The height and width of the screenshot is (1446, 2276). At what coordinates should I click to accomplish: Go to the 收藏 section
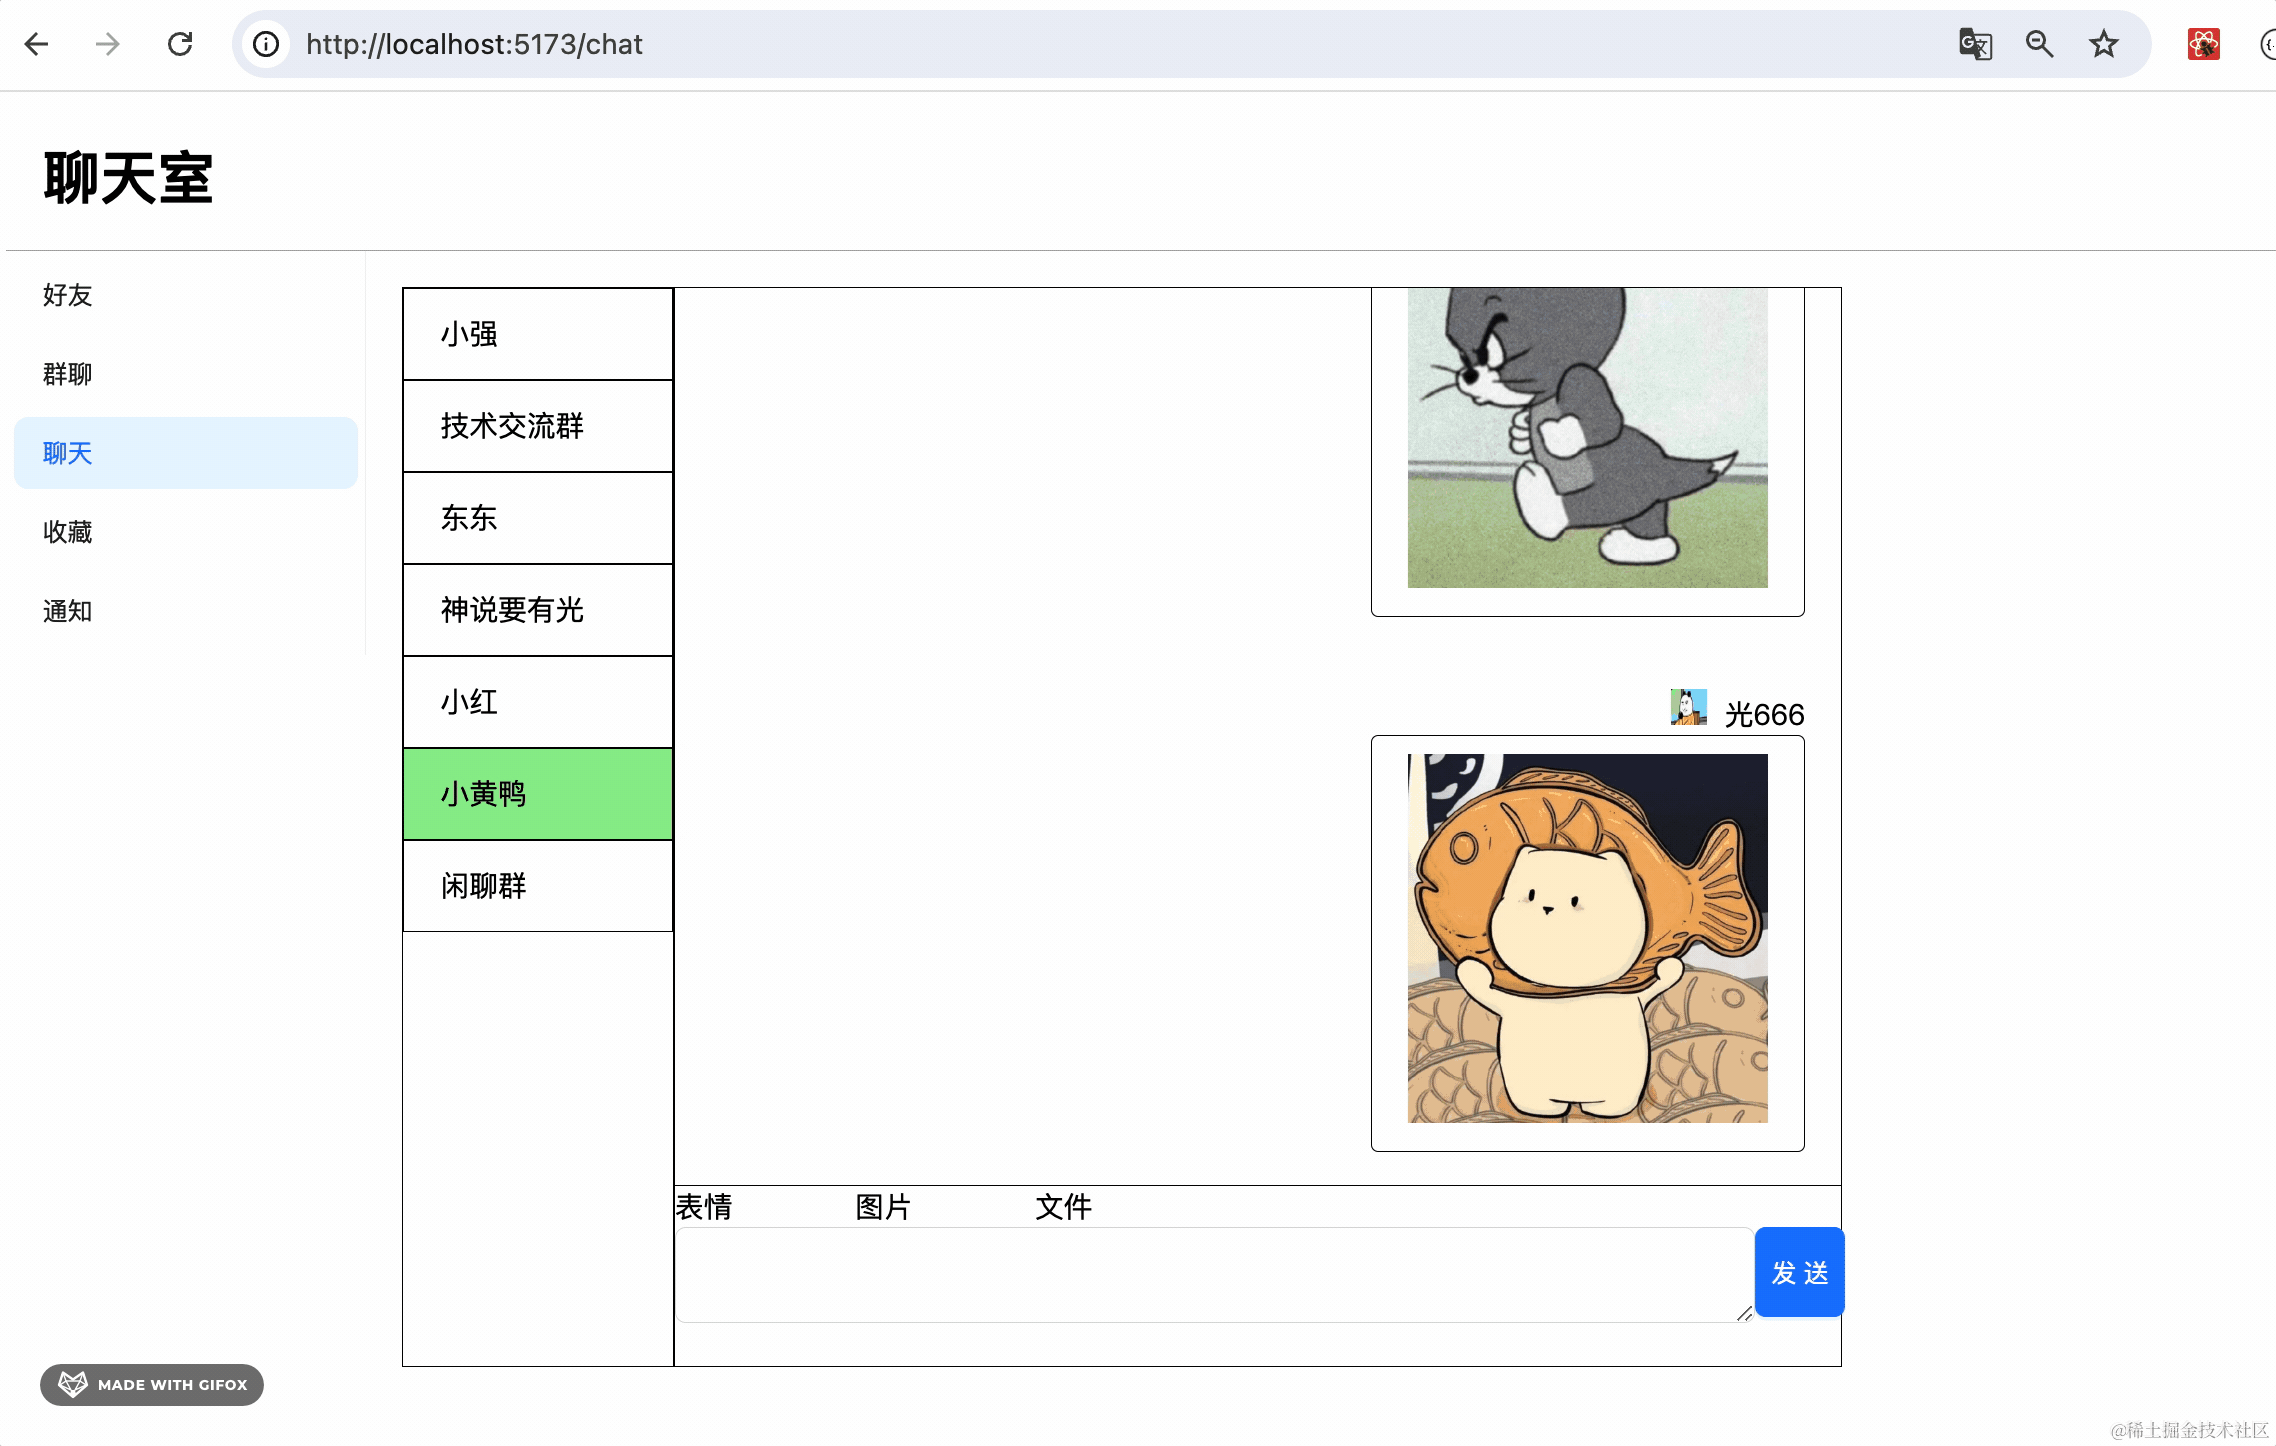pyautogui.click(x=68, y=532)
